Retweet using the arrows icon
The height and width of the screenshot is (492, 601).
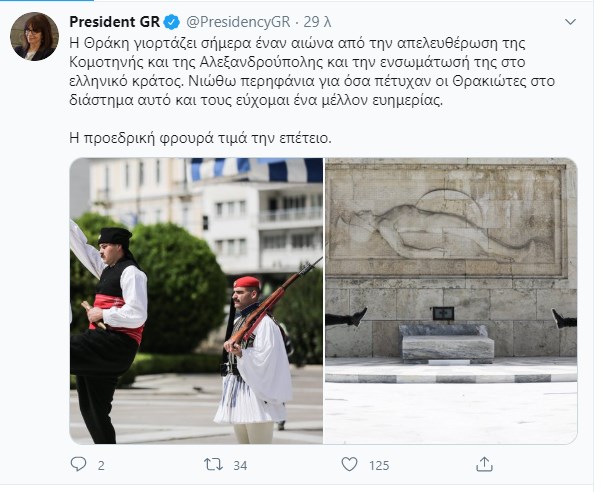click(213, 464)
